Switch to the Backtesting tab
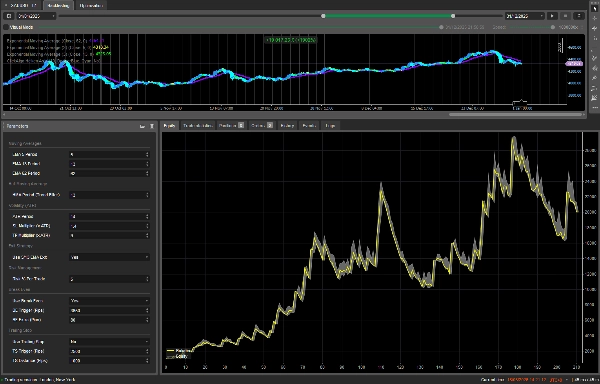 click(x=58, y=5)
